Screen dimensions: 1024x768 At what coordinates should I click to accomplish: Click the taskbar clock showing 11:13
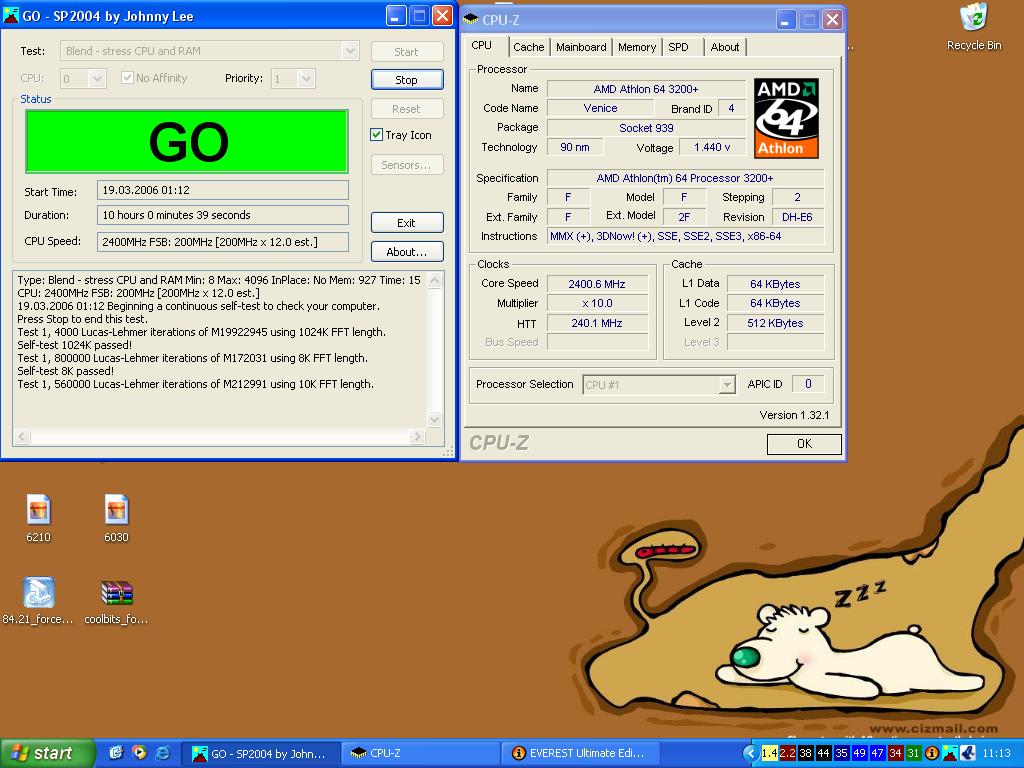click(996, 754)
